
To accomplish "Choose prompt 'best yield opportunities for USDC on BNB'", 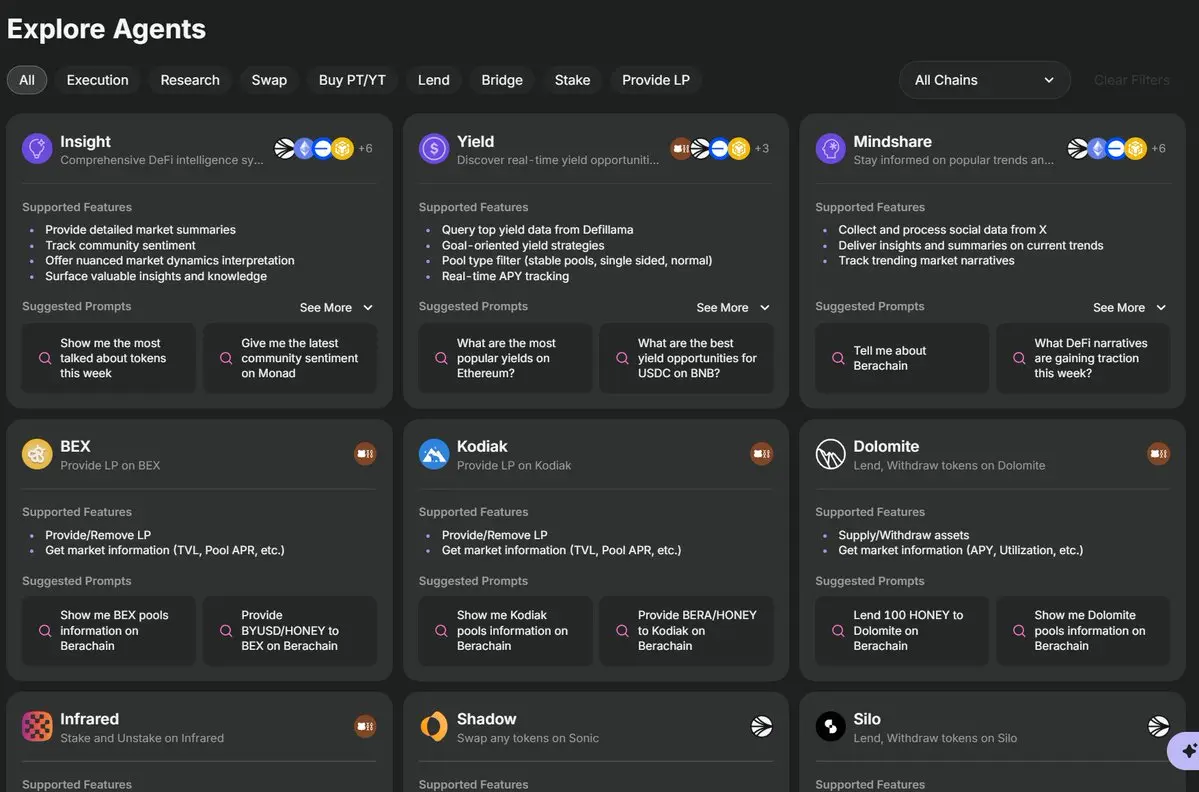I will (687, 358).
